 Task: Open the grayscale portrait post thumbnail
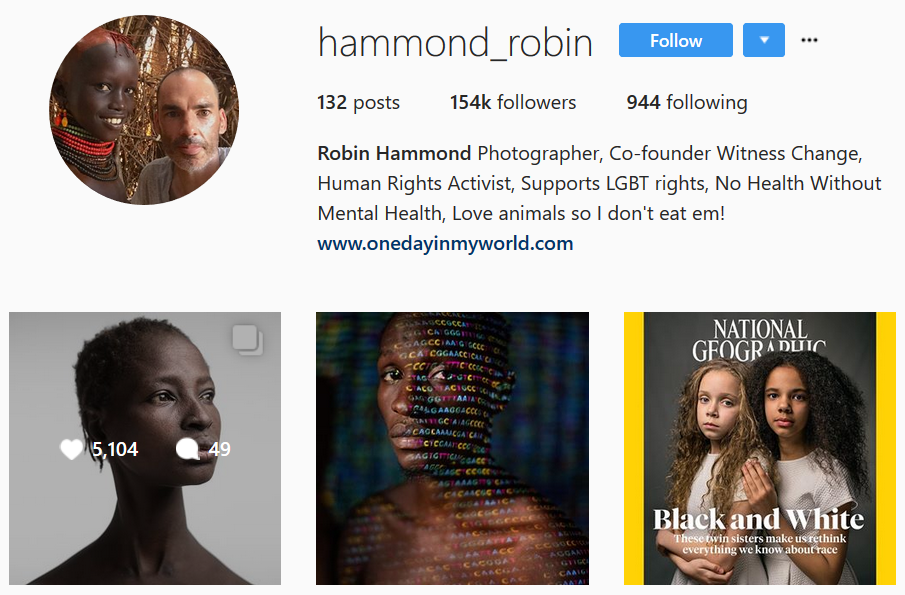145,448
